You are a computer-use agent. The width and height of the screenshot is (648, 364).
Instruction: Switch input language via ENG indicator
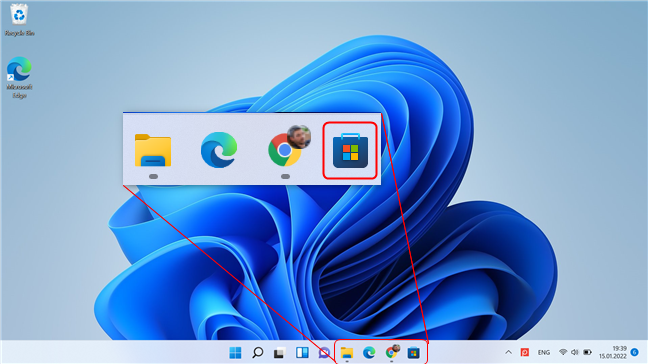(x=543, y=352)
